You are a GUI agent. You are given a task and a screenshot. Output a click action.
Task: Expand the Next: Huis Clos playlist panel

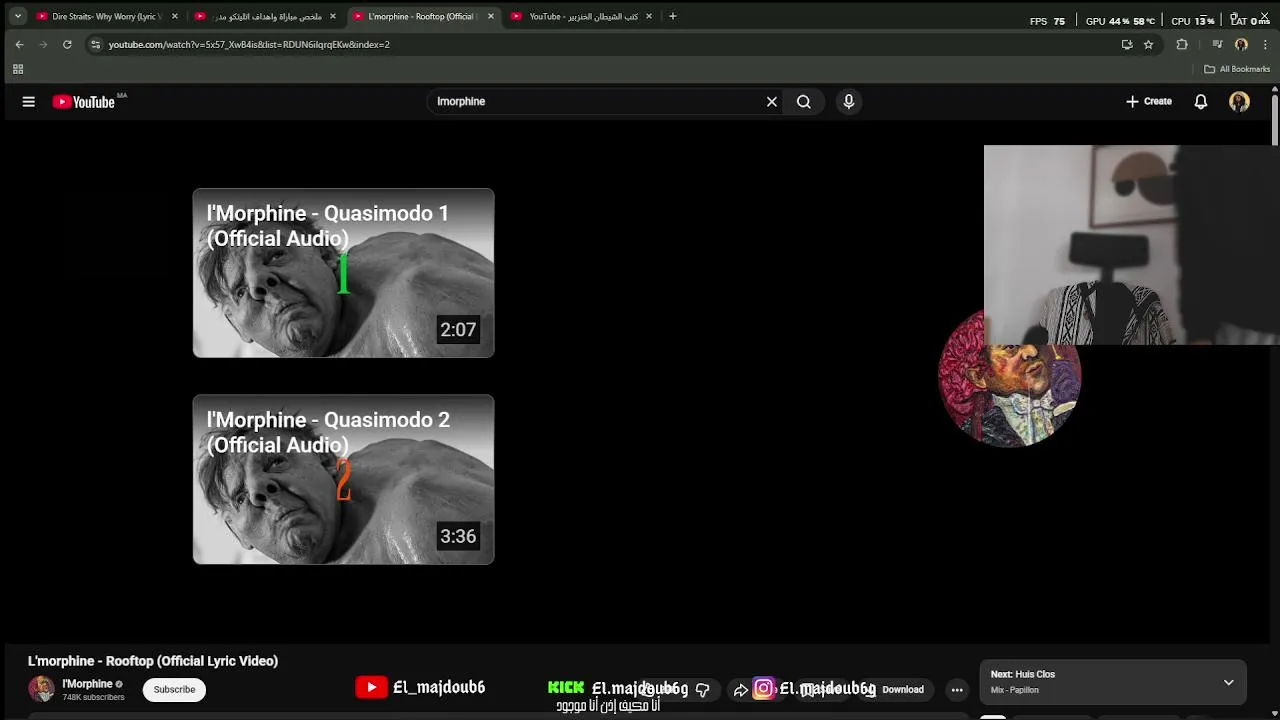pyautogui.click(x=1228, y=682)
